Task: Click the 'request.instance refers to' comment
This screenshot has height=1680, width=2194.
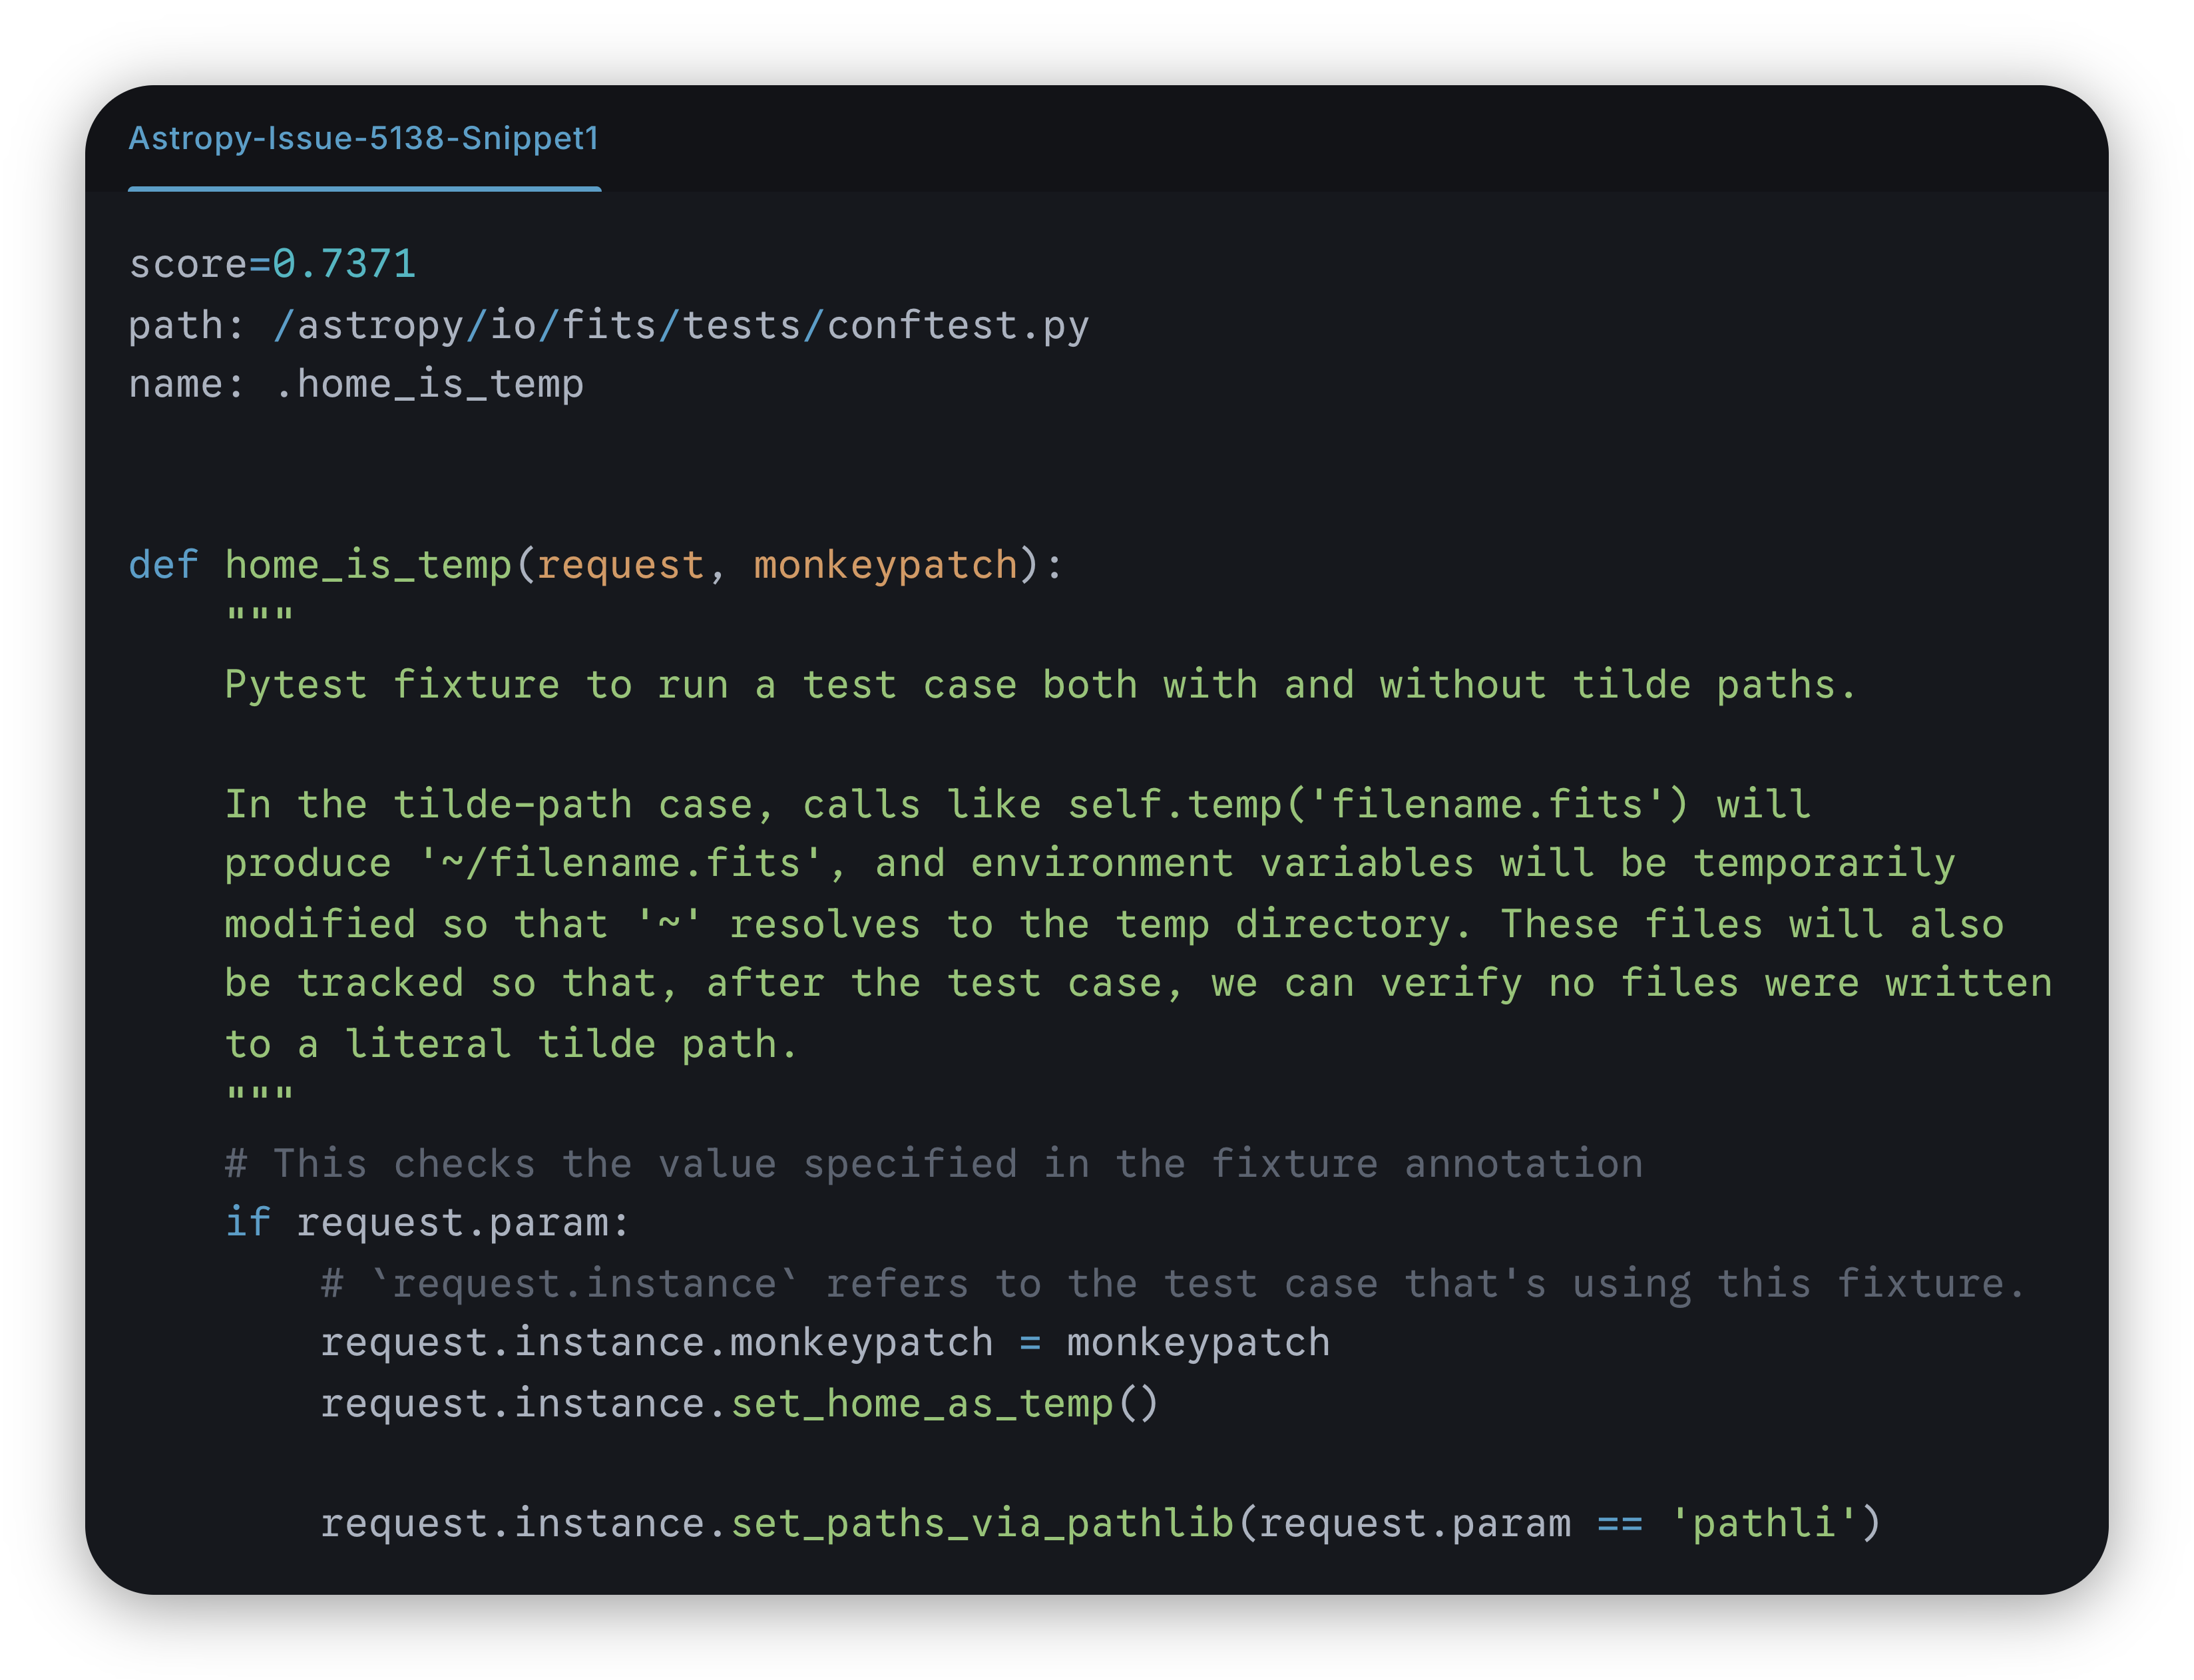Action: tap(1172, 1284)
